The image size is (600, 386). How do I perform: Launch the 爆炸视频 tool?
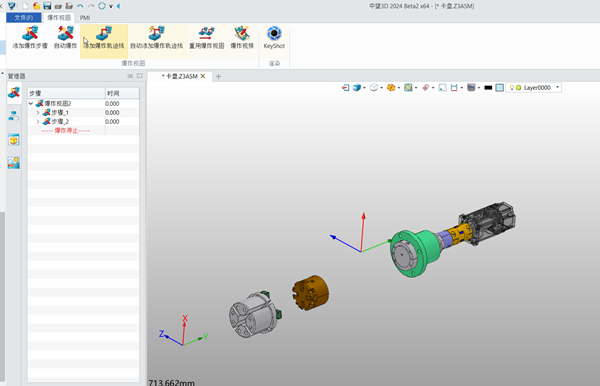click(x=242, y=37)
